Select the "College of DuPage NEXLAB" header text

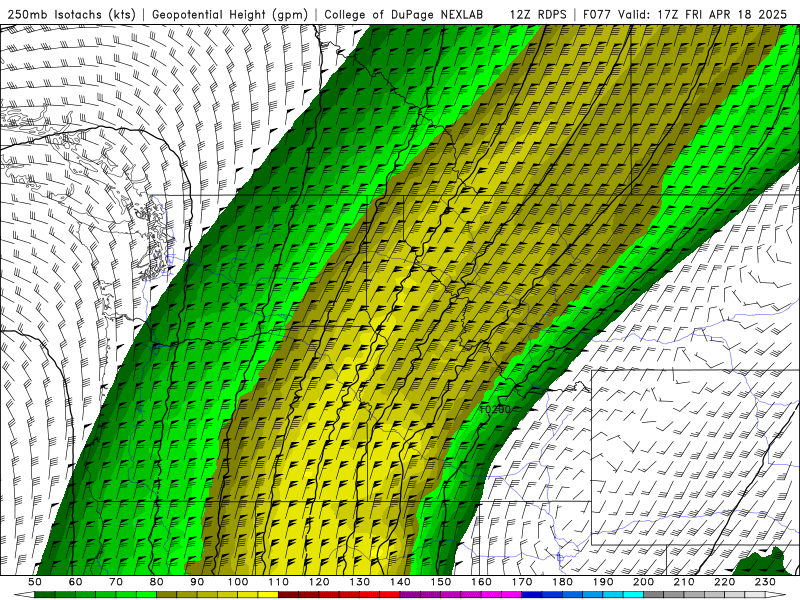[x=403, y=14]
